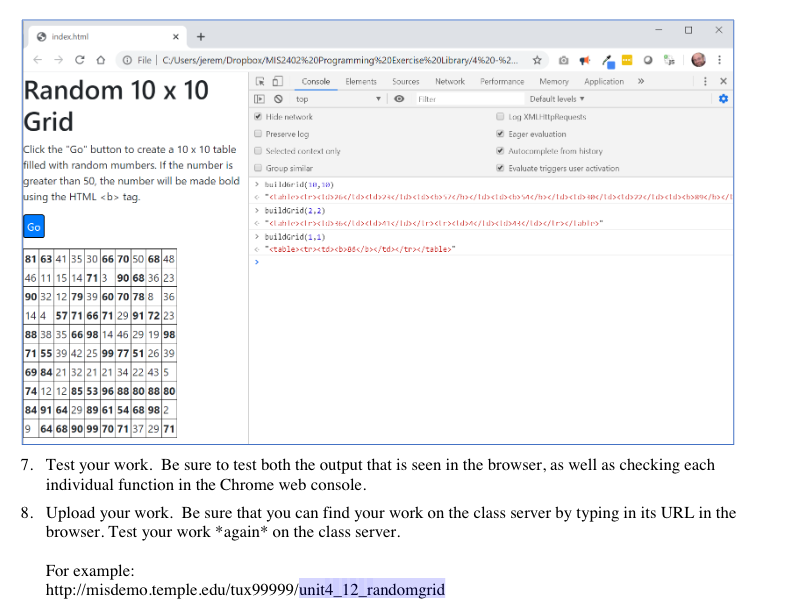Bookmark page with the star icon
The image size is (785, 611).
[x=537, y=61]
